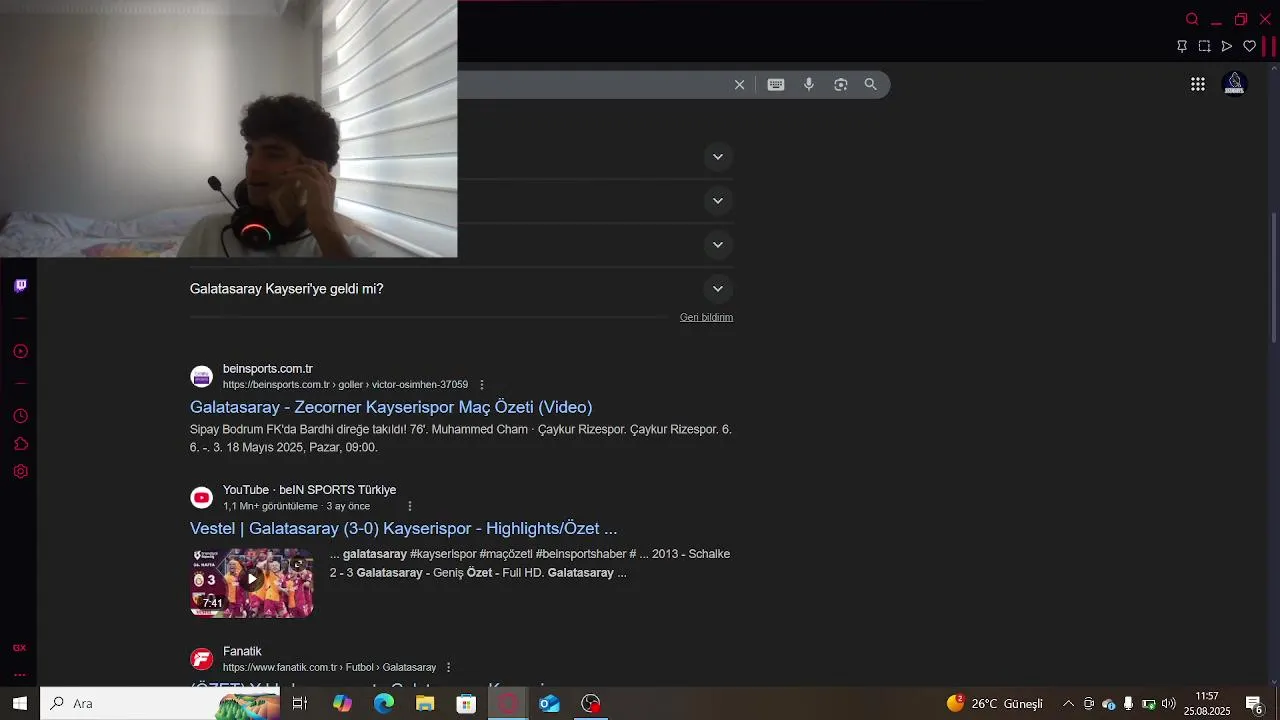Open the taskbar clock showing 11:57
Viewport: 1280px width, 720px height.
click(1207, 703)
